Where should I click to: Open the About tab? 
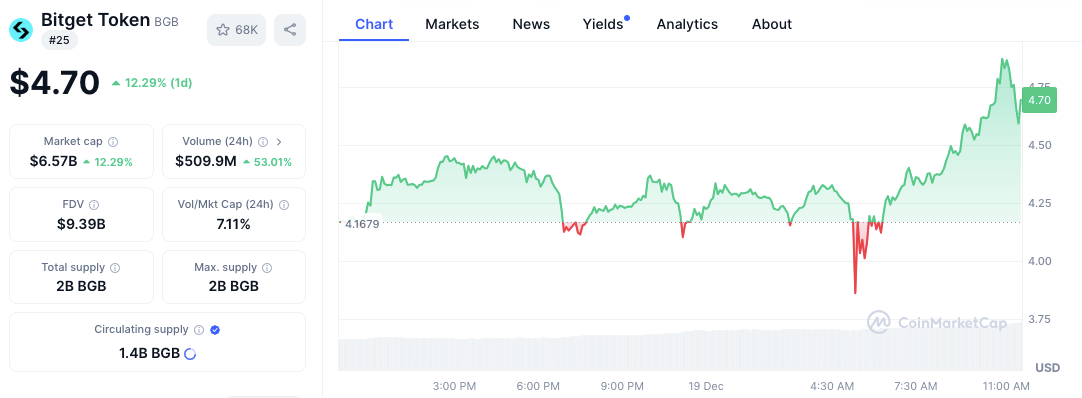click(x=771, y=24)
